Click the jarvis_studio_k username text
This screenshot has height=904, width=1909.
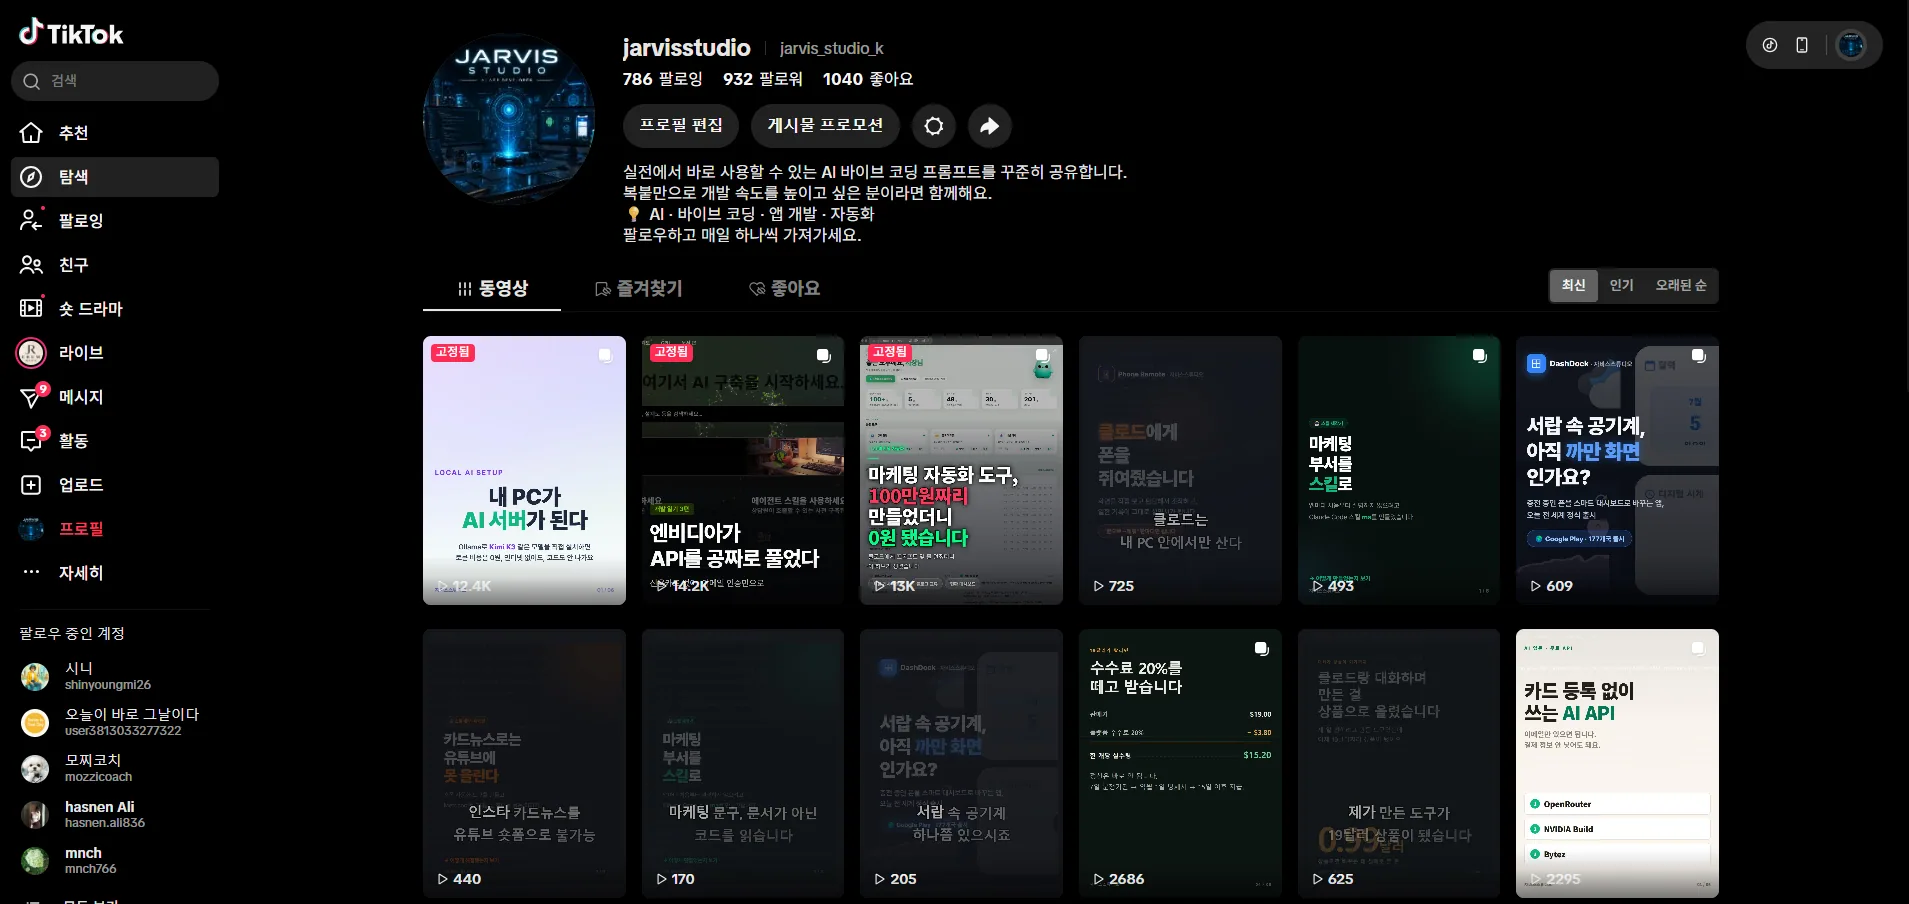(832, 48)
